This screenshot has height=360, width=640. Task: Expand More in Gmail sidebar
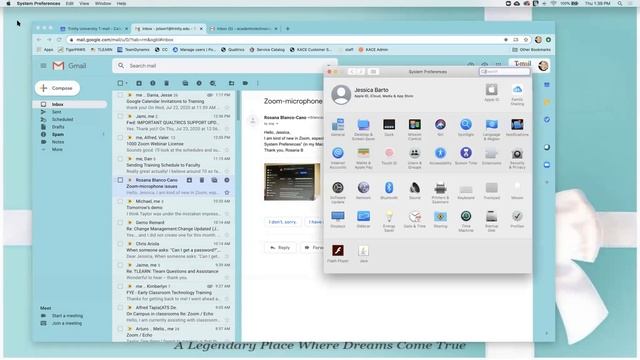coord(57,149)
